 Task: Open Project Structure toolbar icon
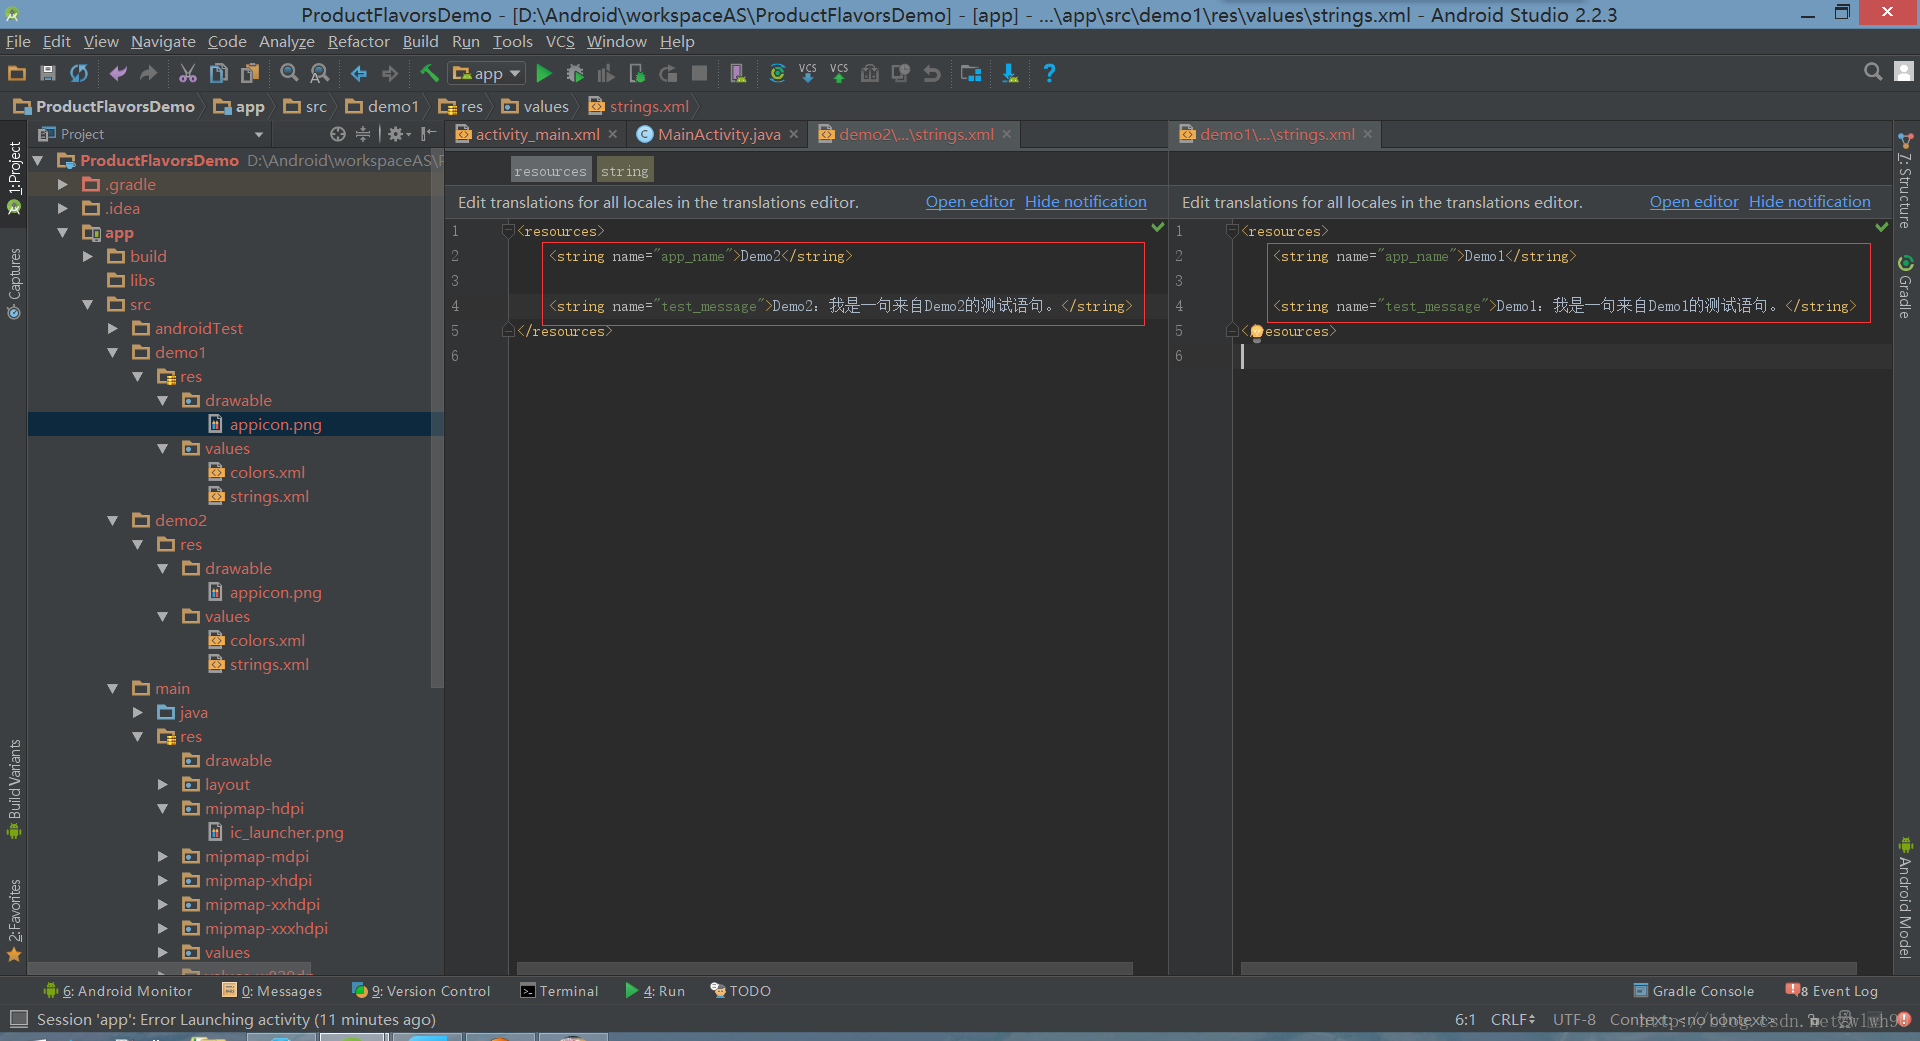click(971, 73)
